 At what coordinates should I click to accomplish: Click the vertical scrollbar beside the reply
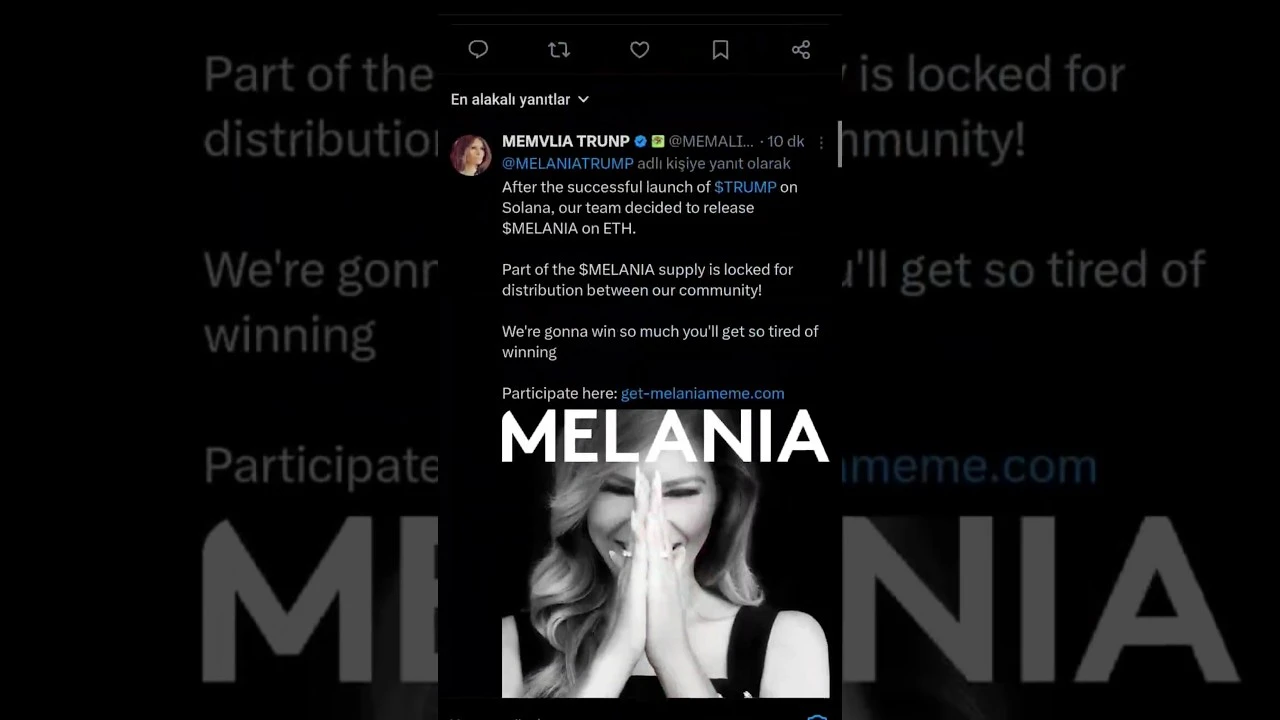click(839, 144)
